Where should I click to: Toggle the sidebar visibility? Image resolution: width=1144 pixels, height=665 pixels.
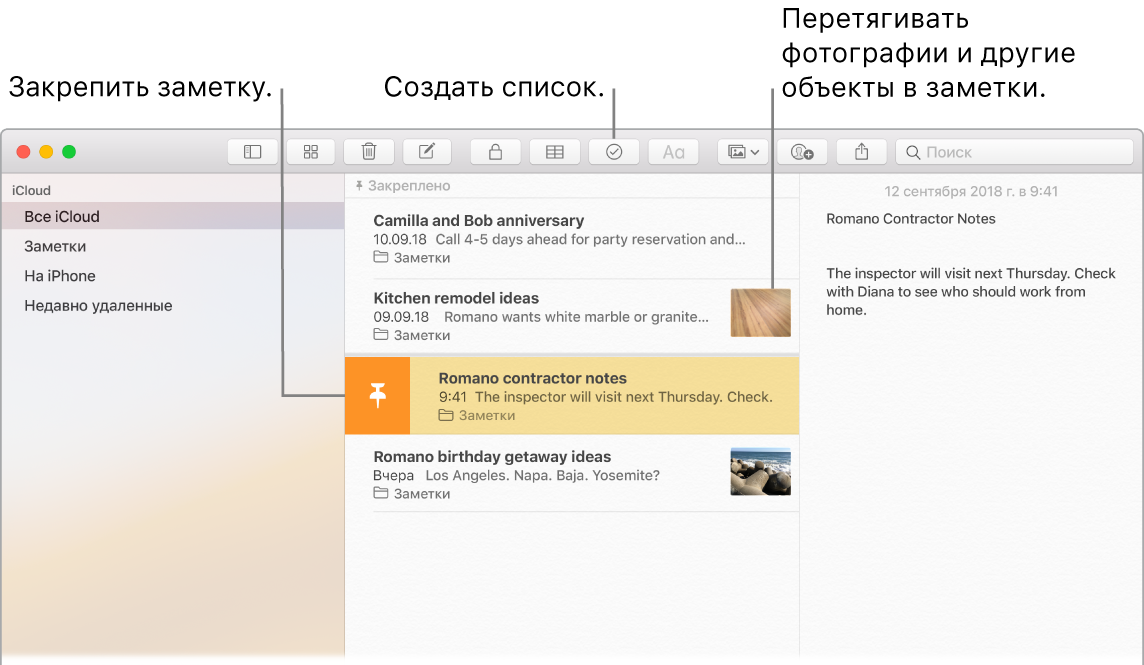click(x=252, y=151)
